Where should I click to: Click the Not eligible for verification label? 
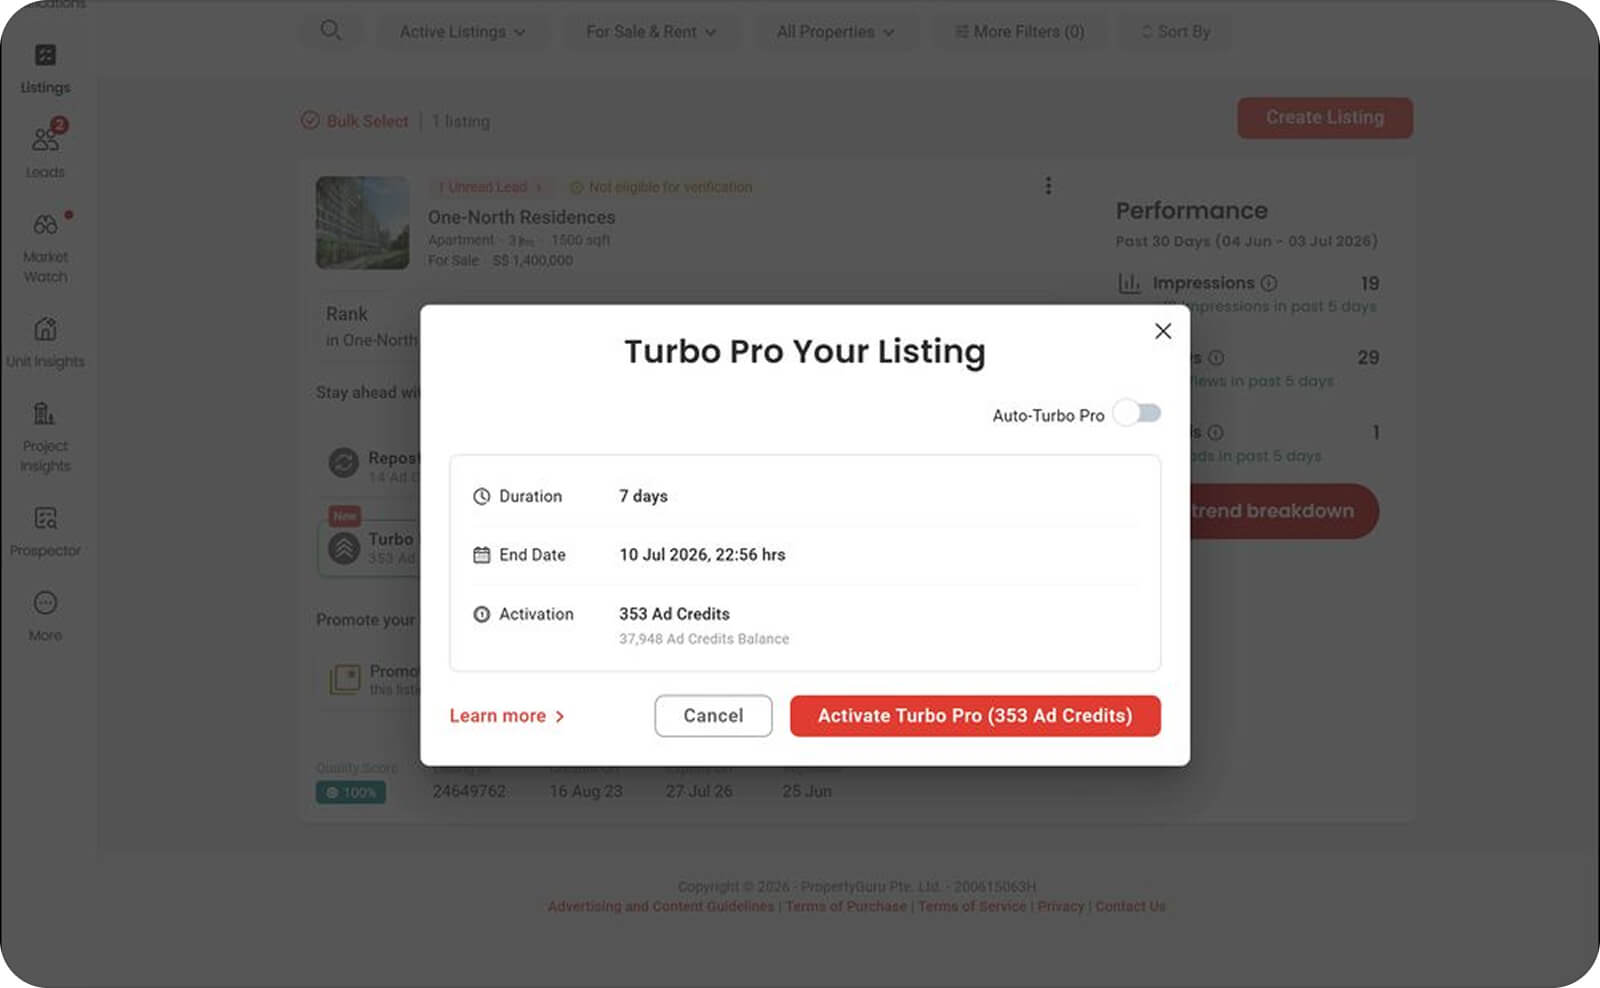click(x=661, y=187)
